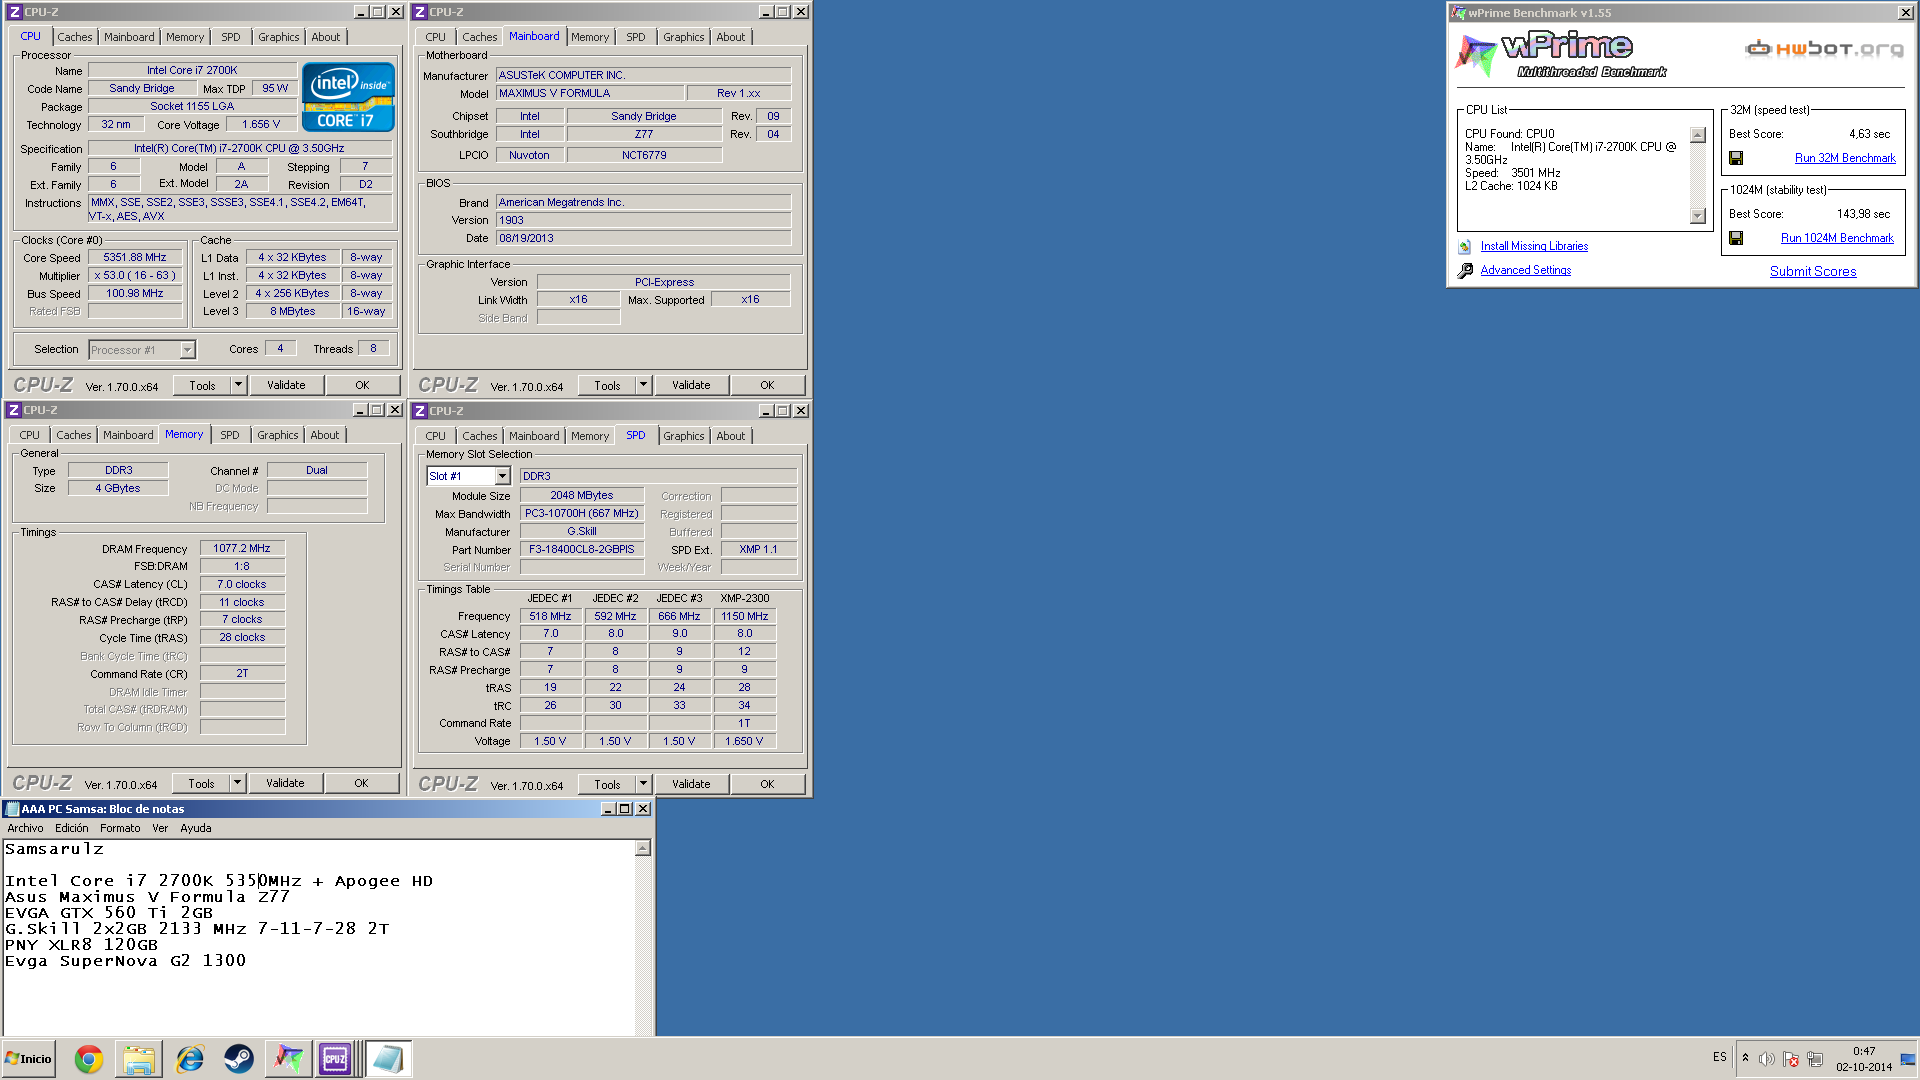Click the network connection tray icon
The width and height of the screenshot is (1920, 1080).
(x=1815, y=1059)
